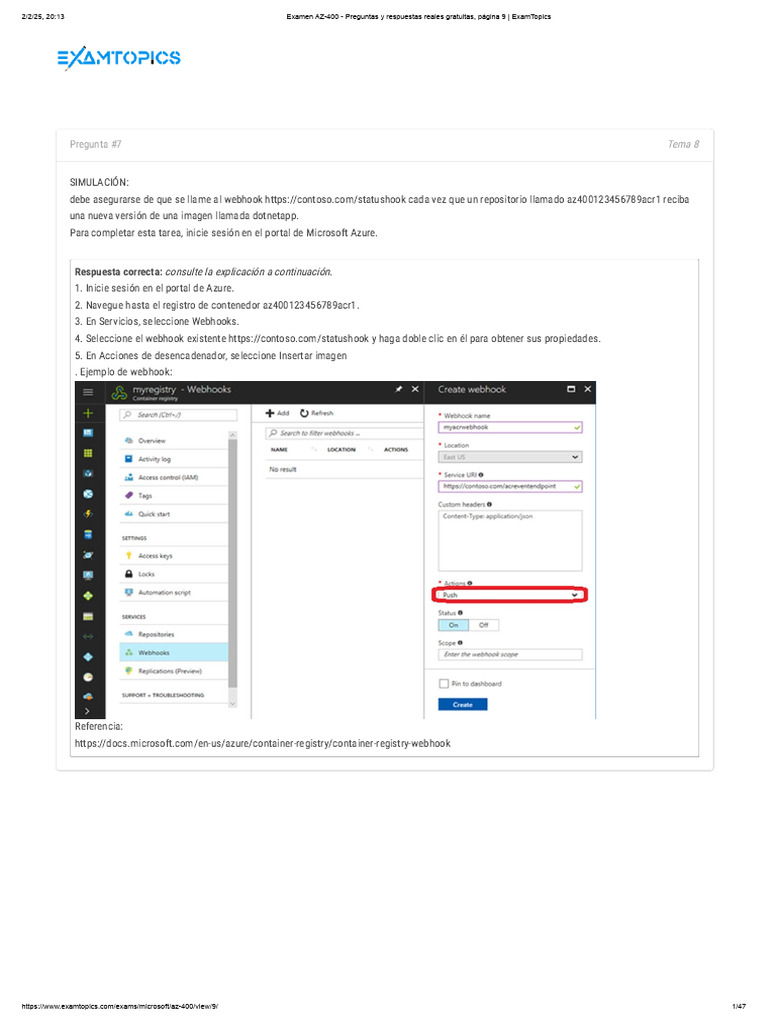
Task: Click the yellow Access keys icon
Action: click(129, 556)
